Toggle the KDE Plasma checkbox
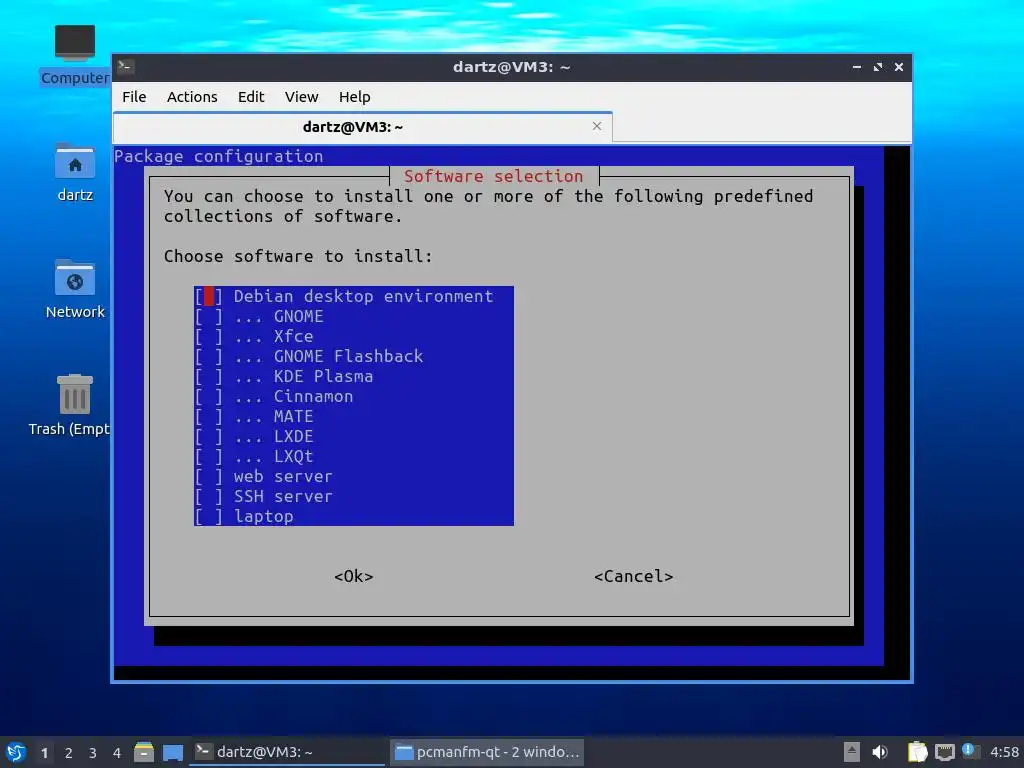Viewport: 1024px width, 768px height. pyautogui.click(x=209, y=377)
